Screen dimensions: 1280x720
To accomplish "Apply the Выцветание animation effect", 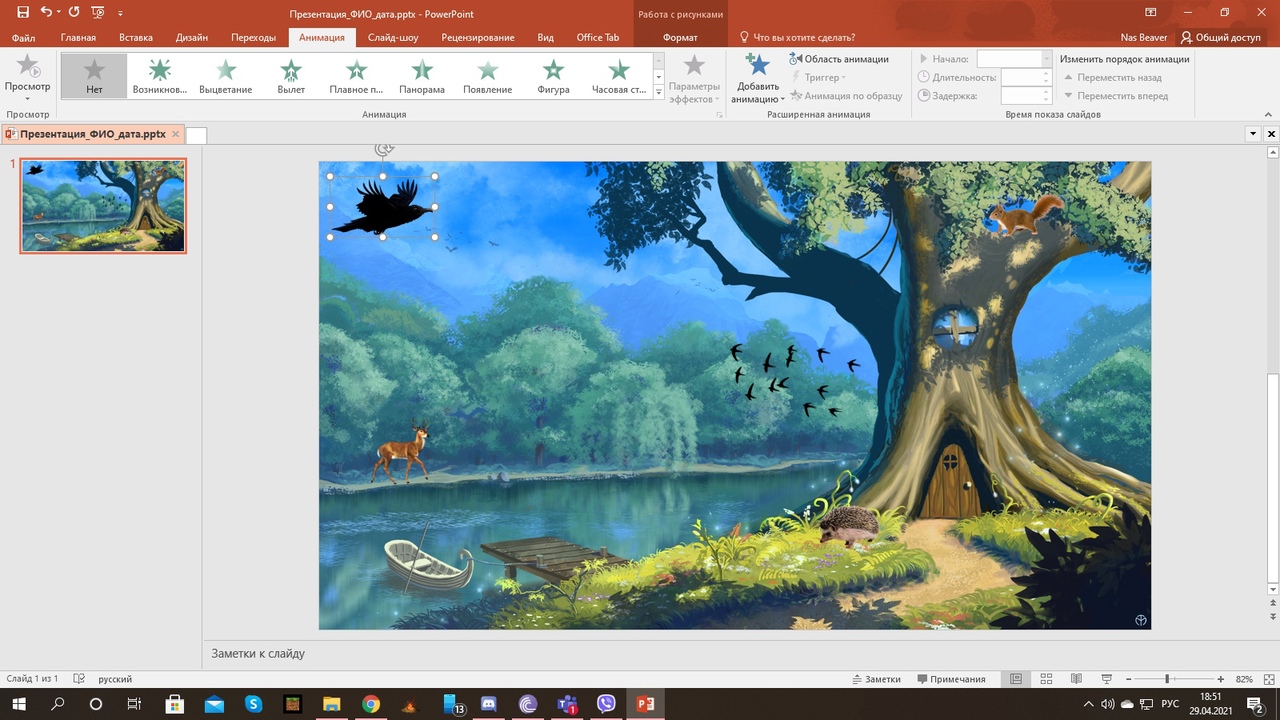I will click(x=226, y=75).
